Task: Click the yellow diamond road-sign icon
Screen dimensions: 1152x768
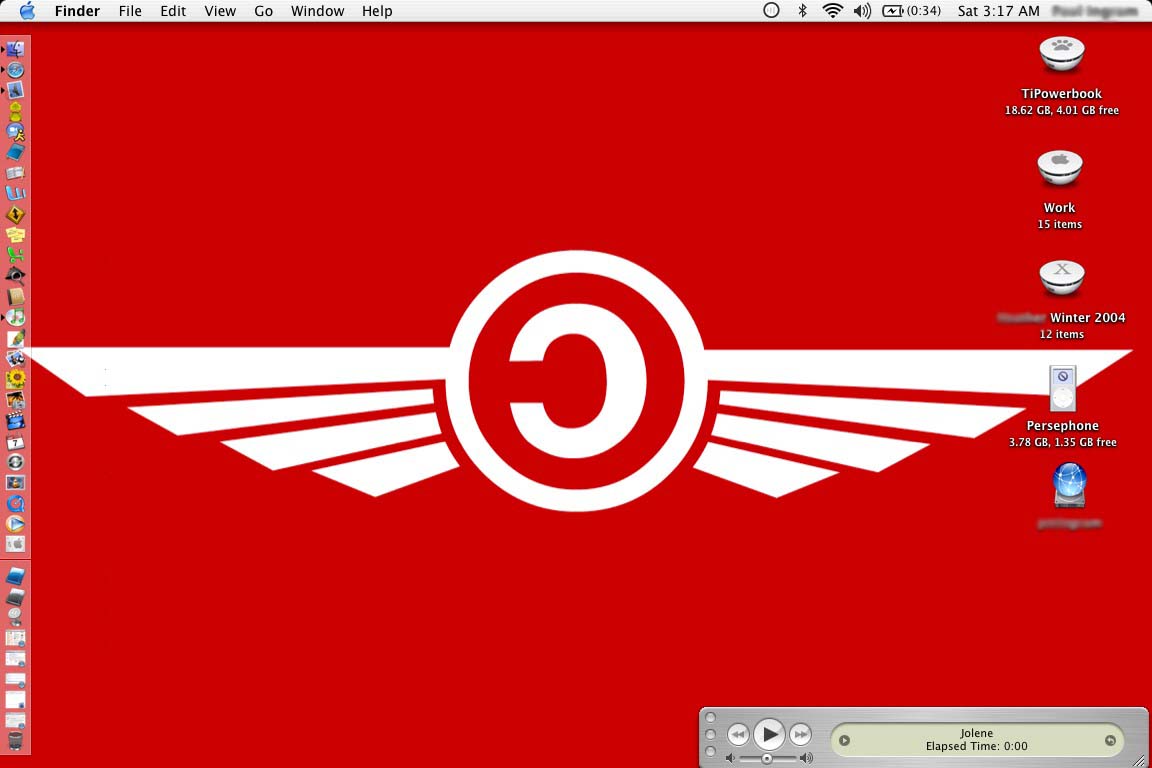Action: pos(15,215)
